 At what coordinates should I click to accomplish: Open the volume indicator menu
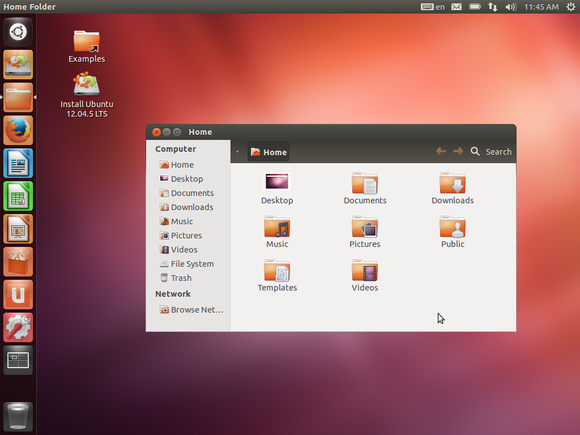click(x=511, y=7)
